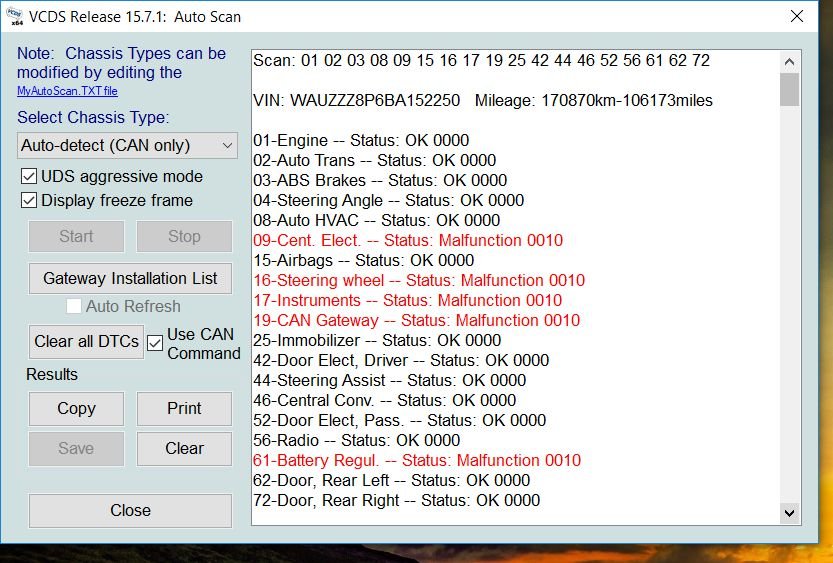Click 44-Steering Assist status line

coord(389,380)
